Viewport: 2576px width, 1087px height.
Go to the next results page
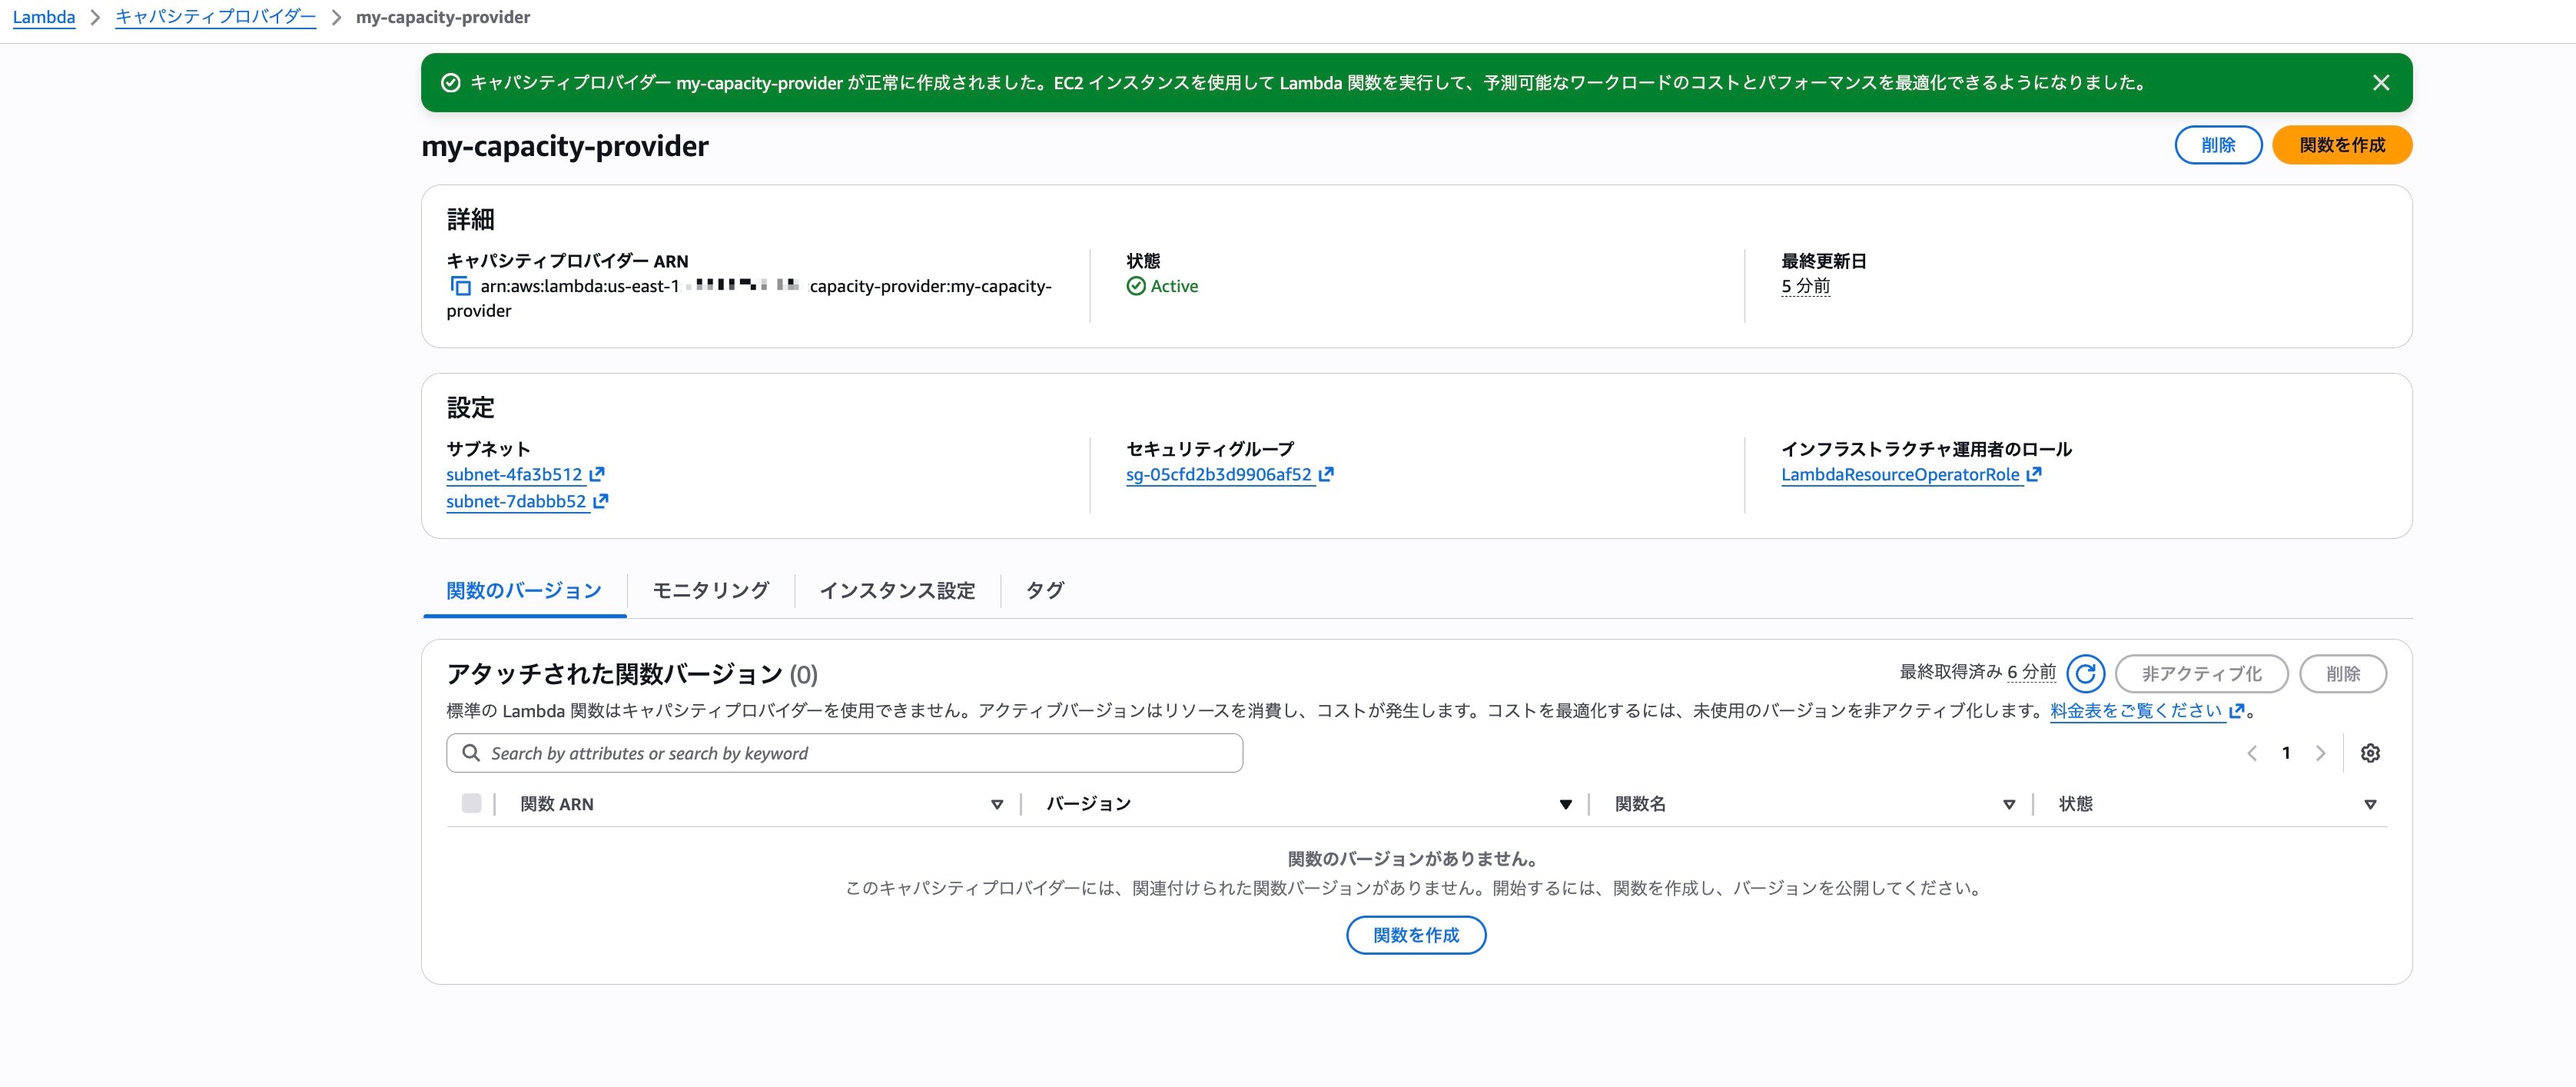click(x=2322, y=752)
